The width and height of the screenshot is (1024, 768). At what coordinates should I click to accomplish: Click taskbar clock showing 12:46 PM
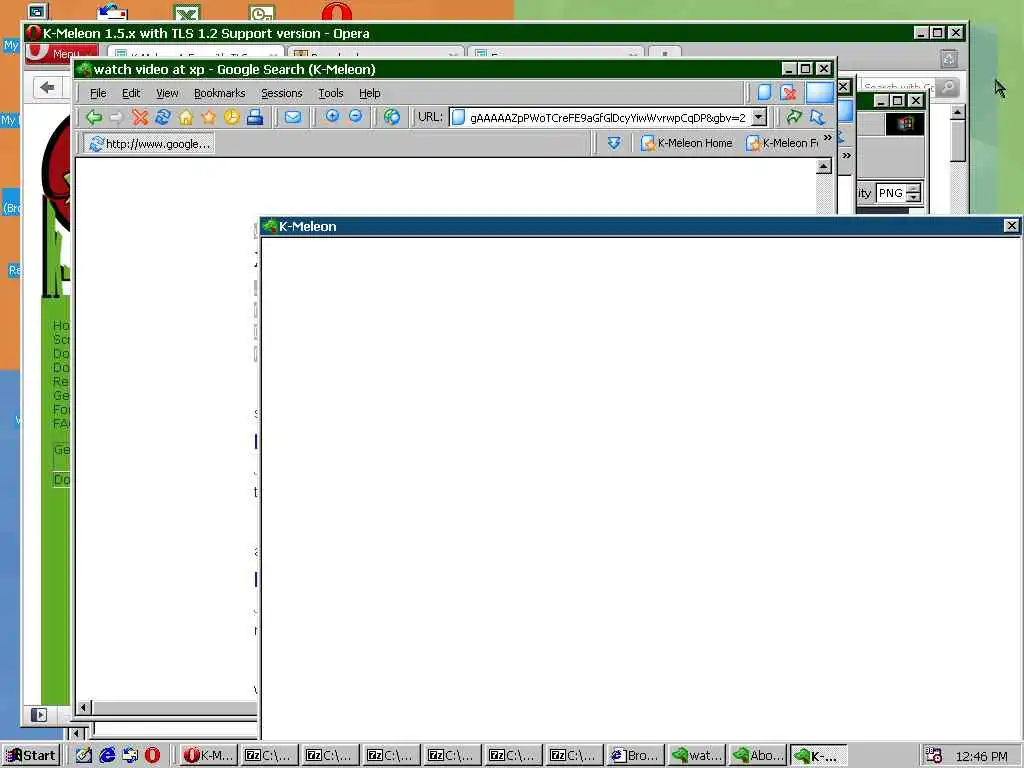(x=981, y=756)
